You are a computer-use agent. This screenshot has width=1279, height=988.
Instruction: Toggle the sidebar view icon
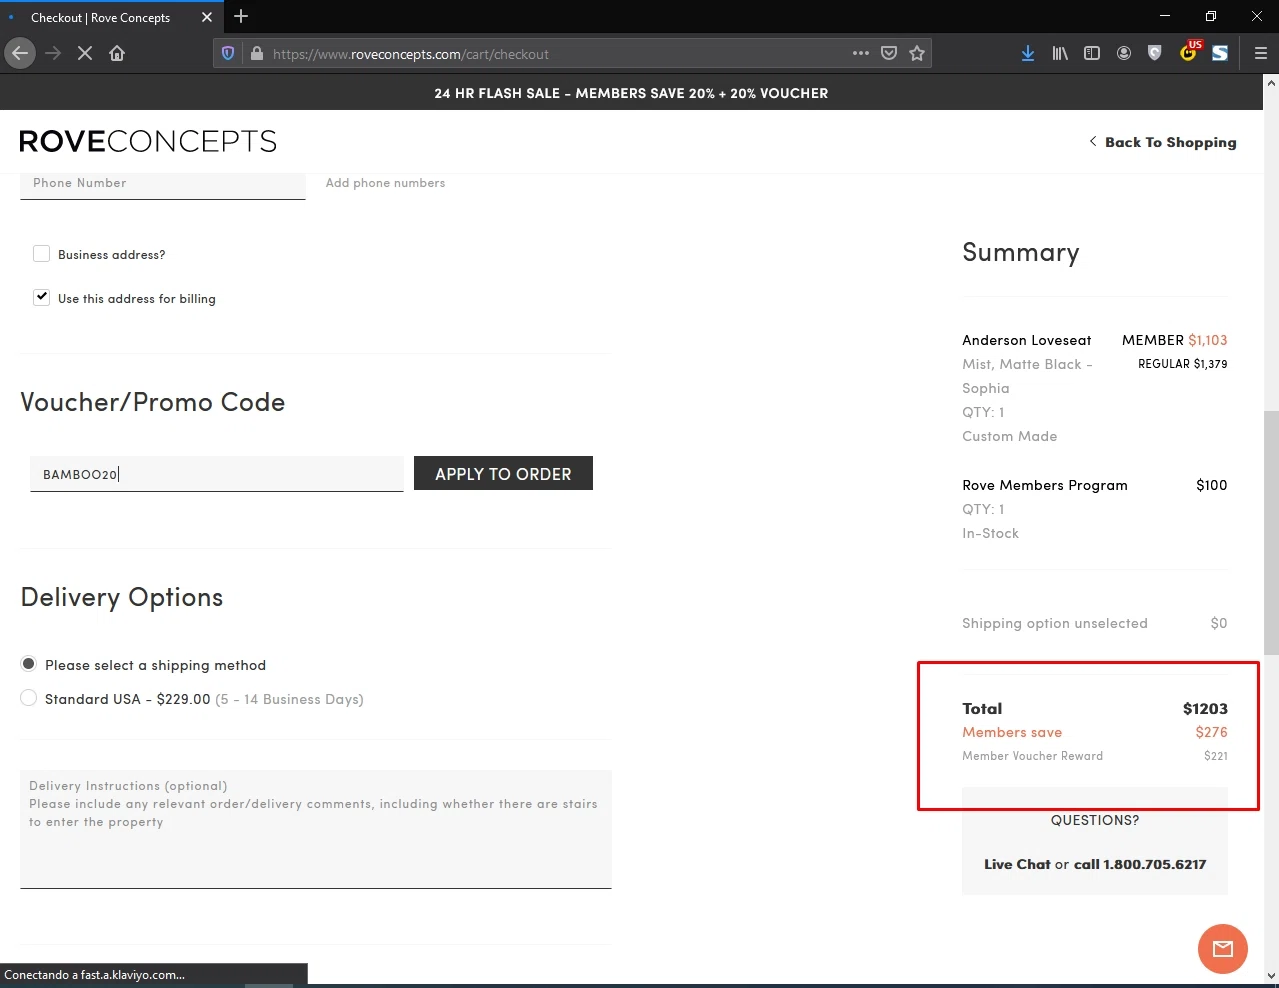pyautogui.click(x=1092, y=53)
